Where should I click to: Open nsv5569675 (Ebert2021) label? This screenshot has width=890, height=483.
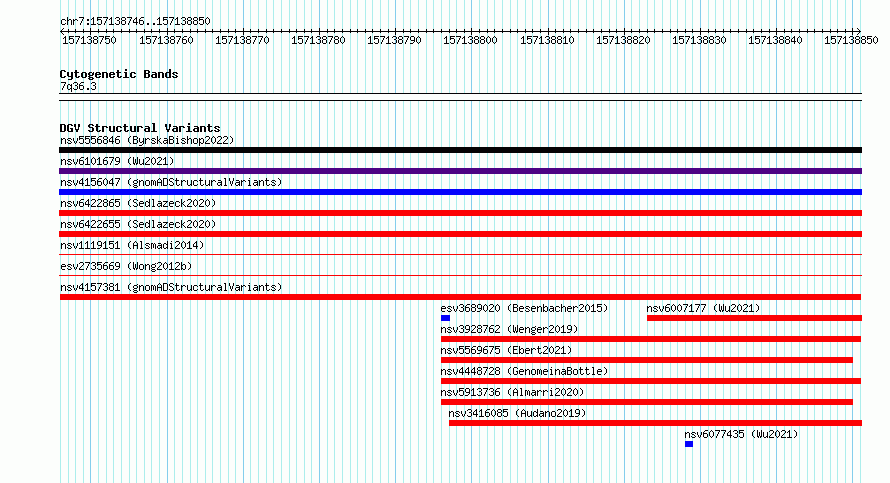(506, 350)
